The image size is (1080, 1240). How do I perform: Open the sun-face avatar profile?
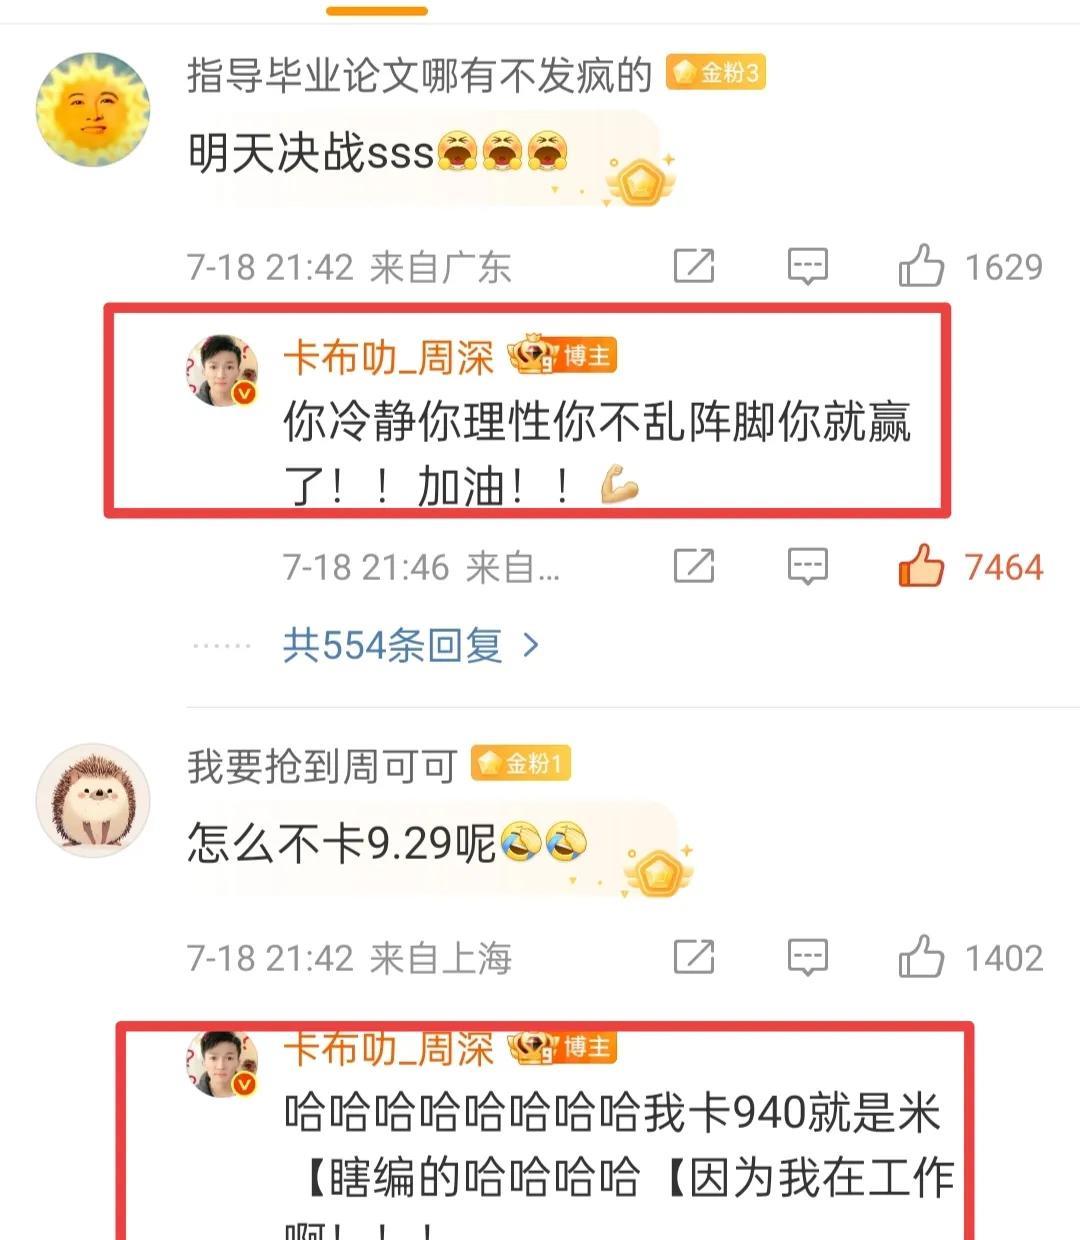93,110
